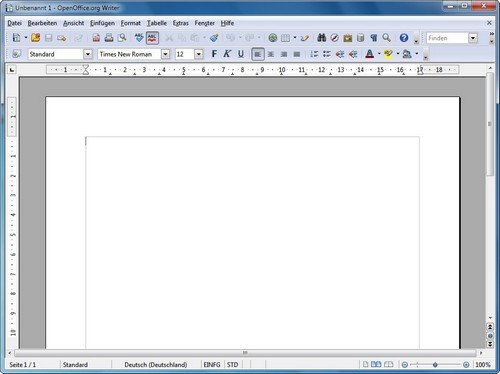The width and height of the screenshot is (500, 374).
Task: Open background color dropdown arrow
Action: pyautogui.click(x=417, y=54)
